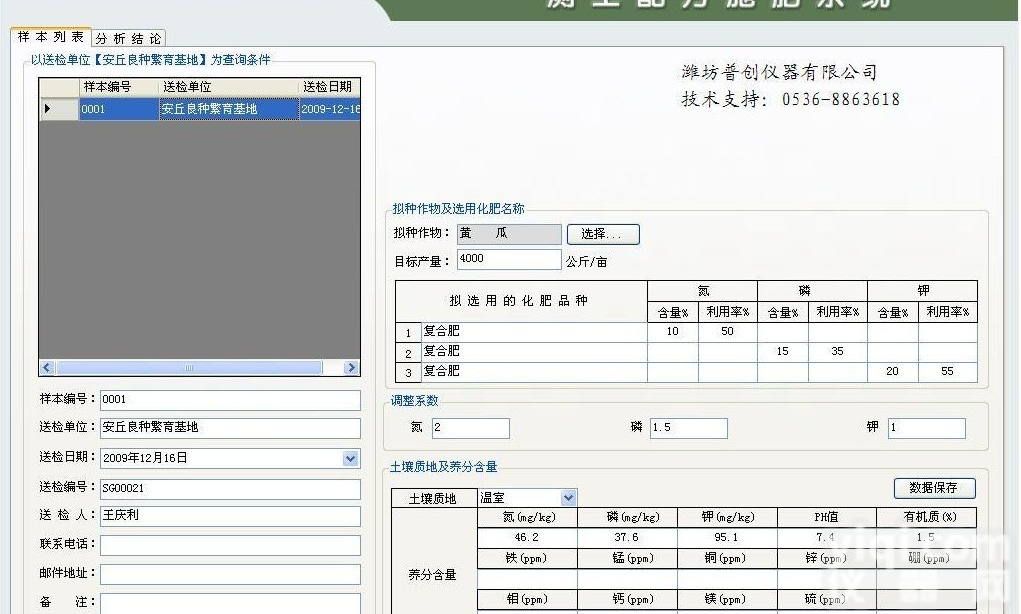Click the empty 联系电话 field
Screen dimensions: 1021x614
click(x=229, y=545)
